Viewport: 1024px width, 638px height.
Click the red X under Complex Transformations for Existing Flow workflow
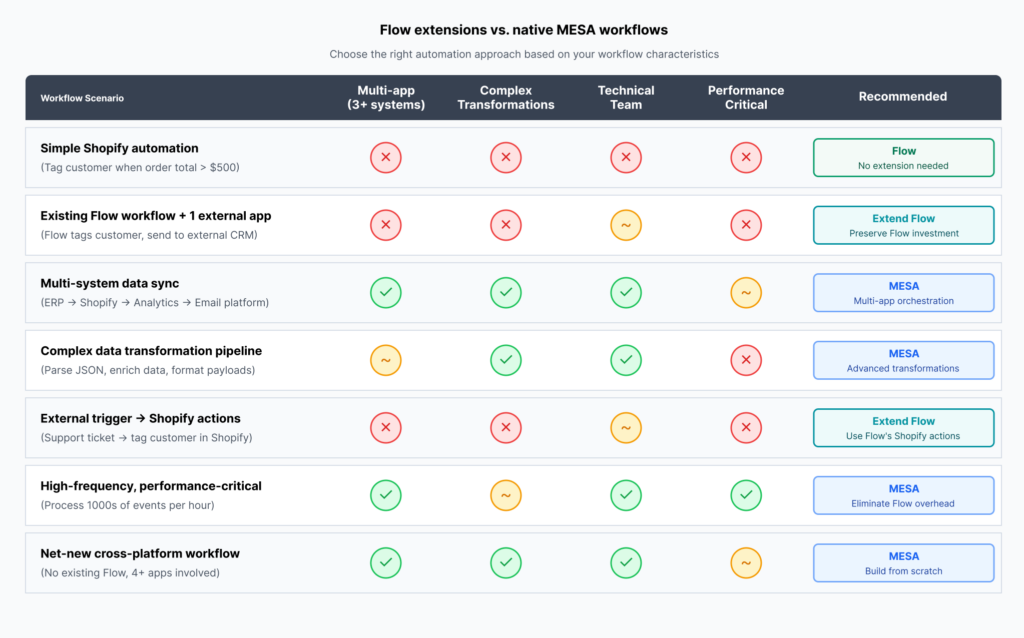(x=506, y=225)
